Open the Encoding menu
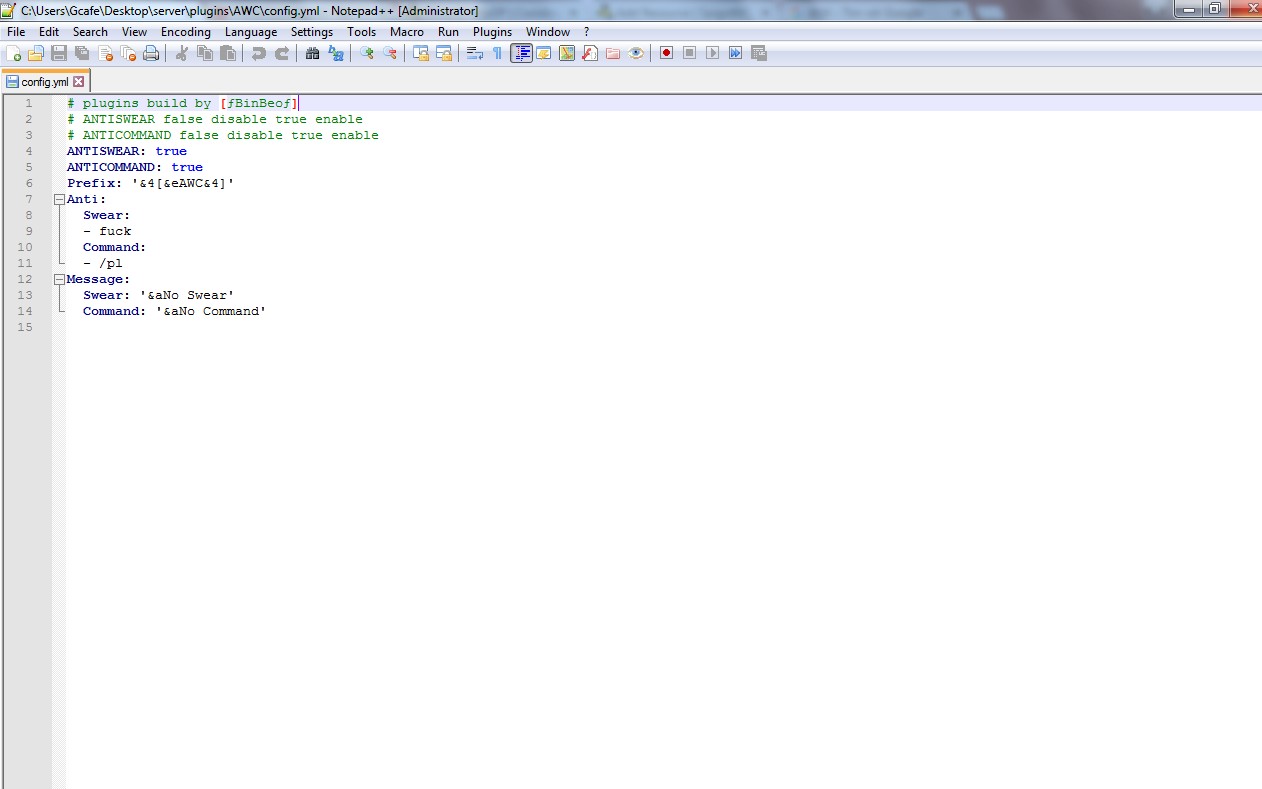The height and width of the screenshot is (789, 1262). tap(186, 32)
